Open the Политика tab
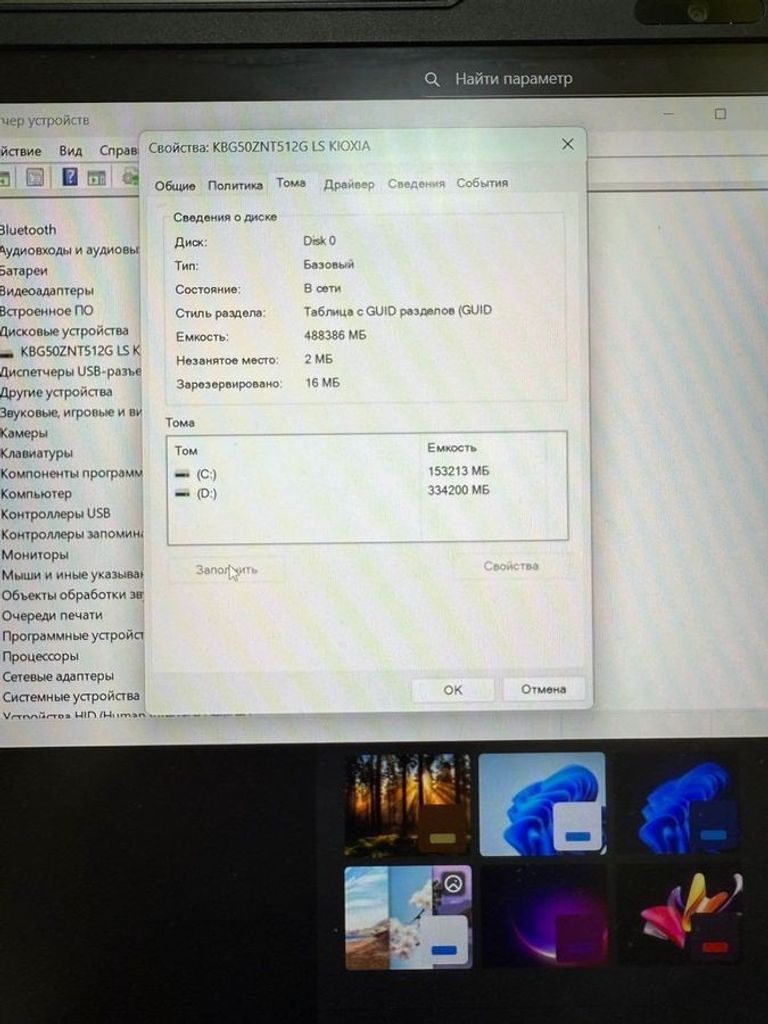 point(235,185)
